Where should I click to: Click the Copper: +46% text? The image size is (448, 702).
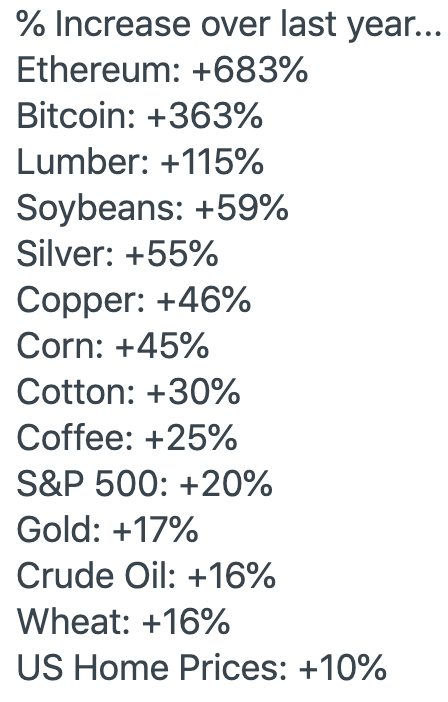(134, 301)
